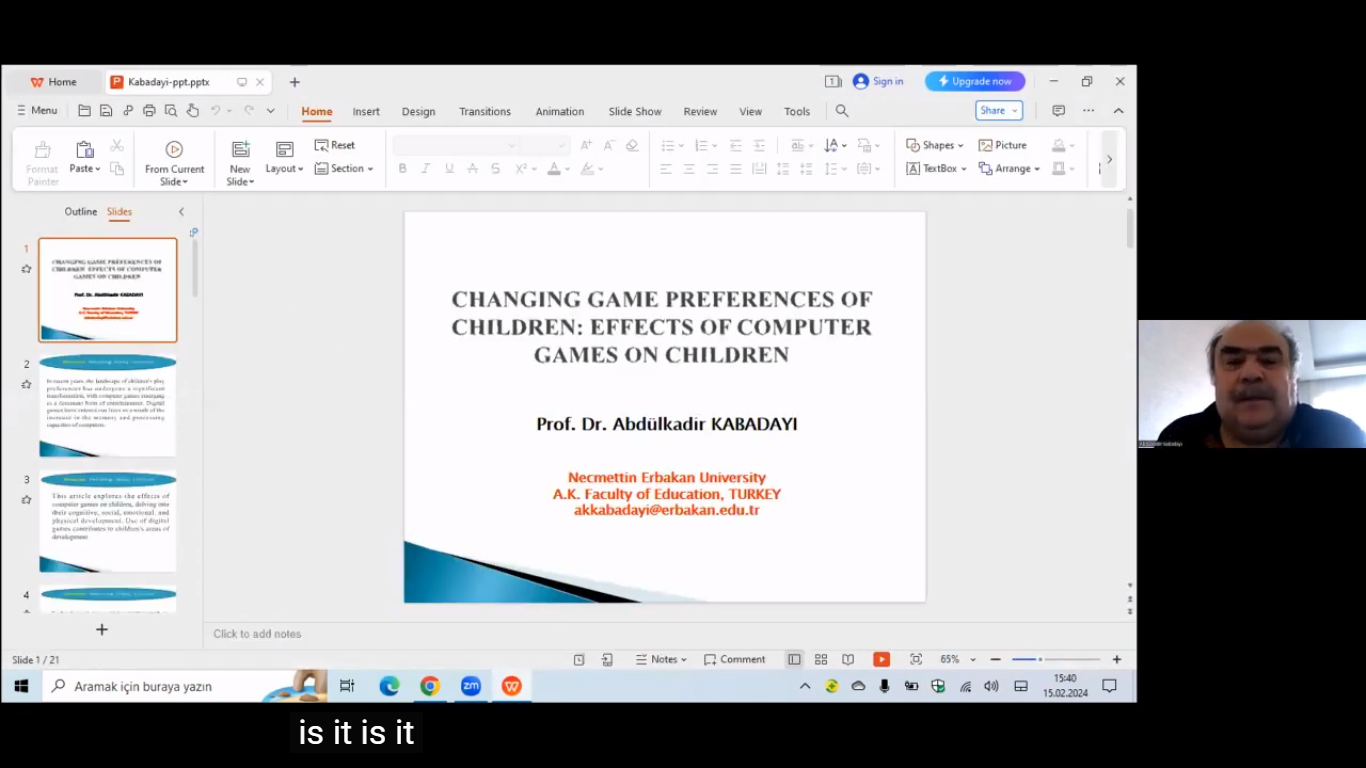
Task: Switch to slide sorter grid view
Action: [821, 660]
